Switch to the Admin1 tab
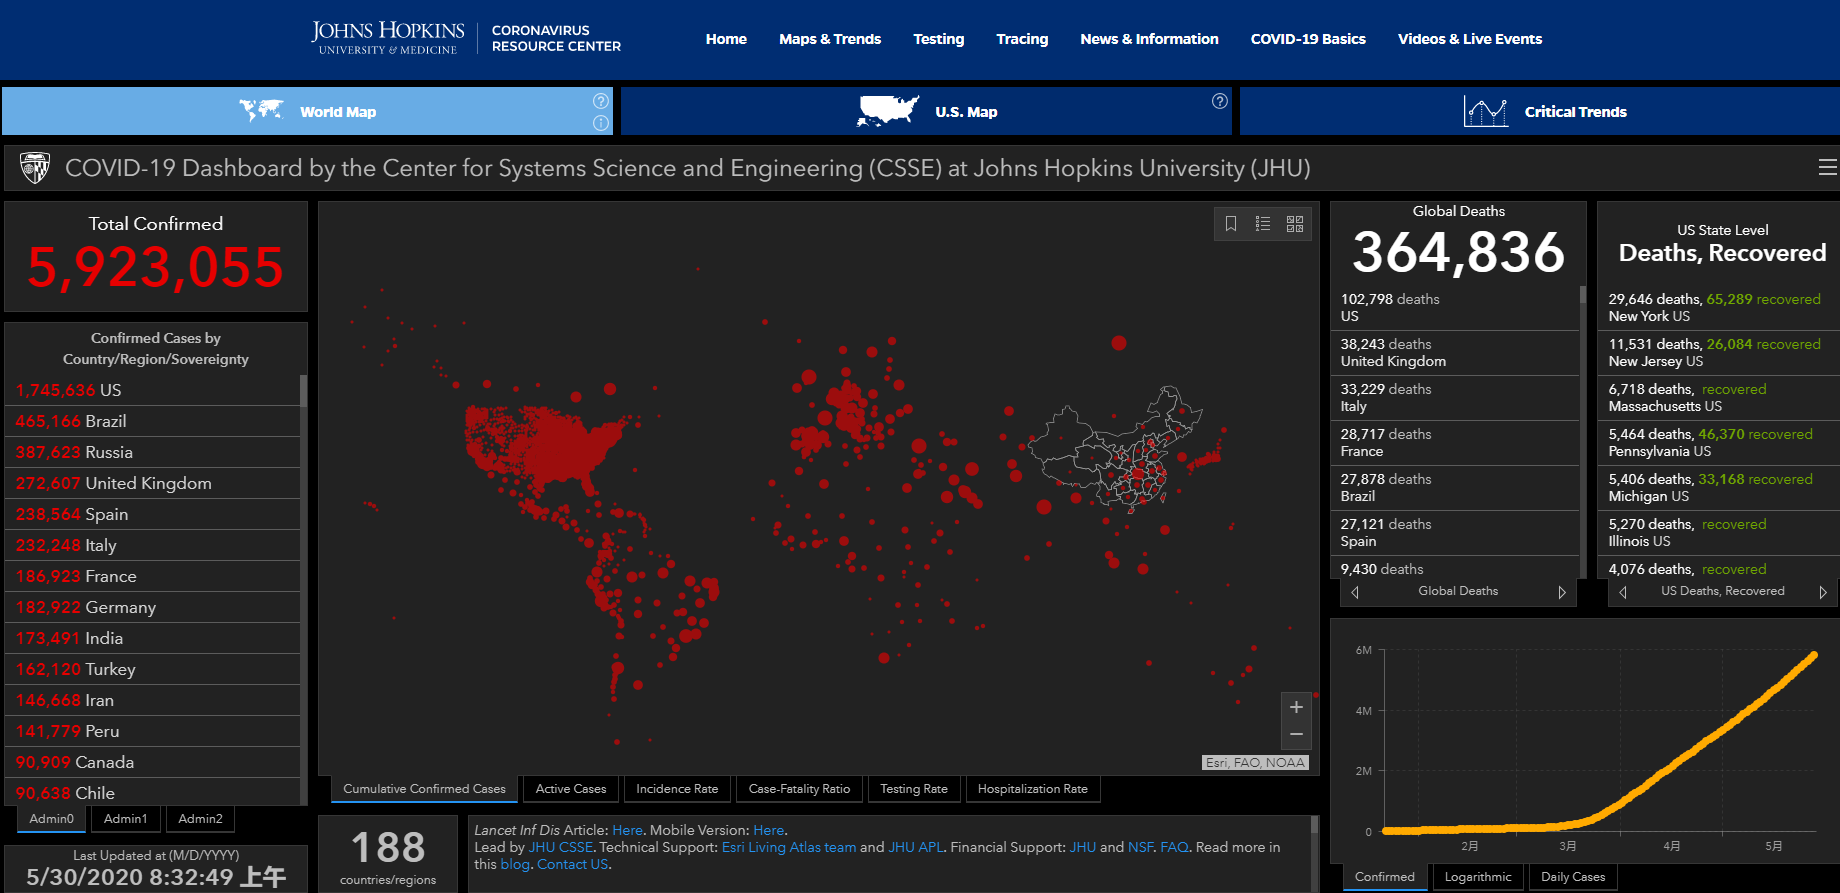 point(126,819)
